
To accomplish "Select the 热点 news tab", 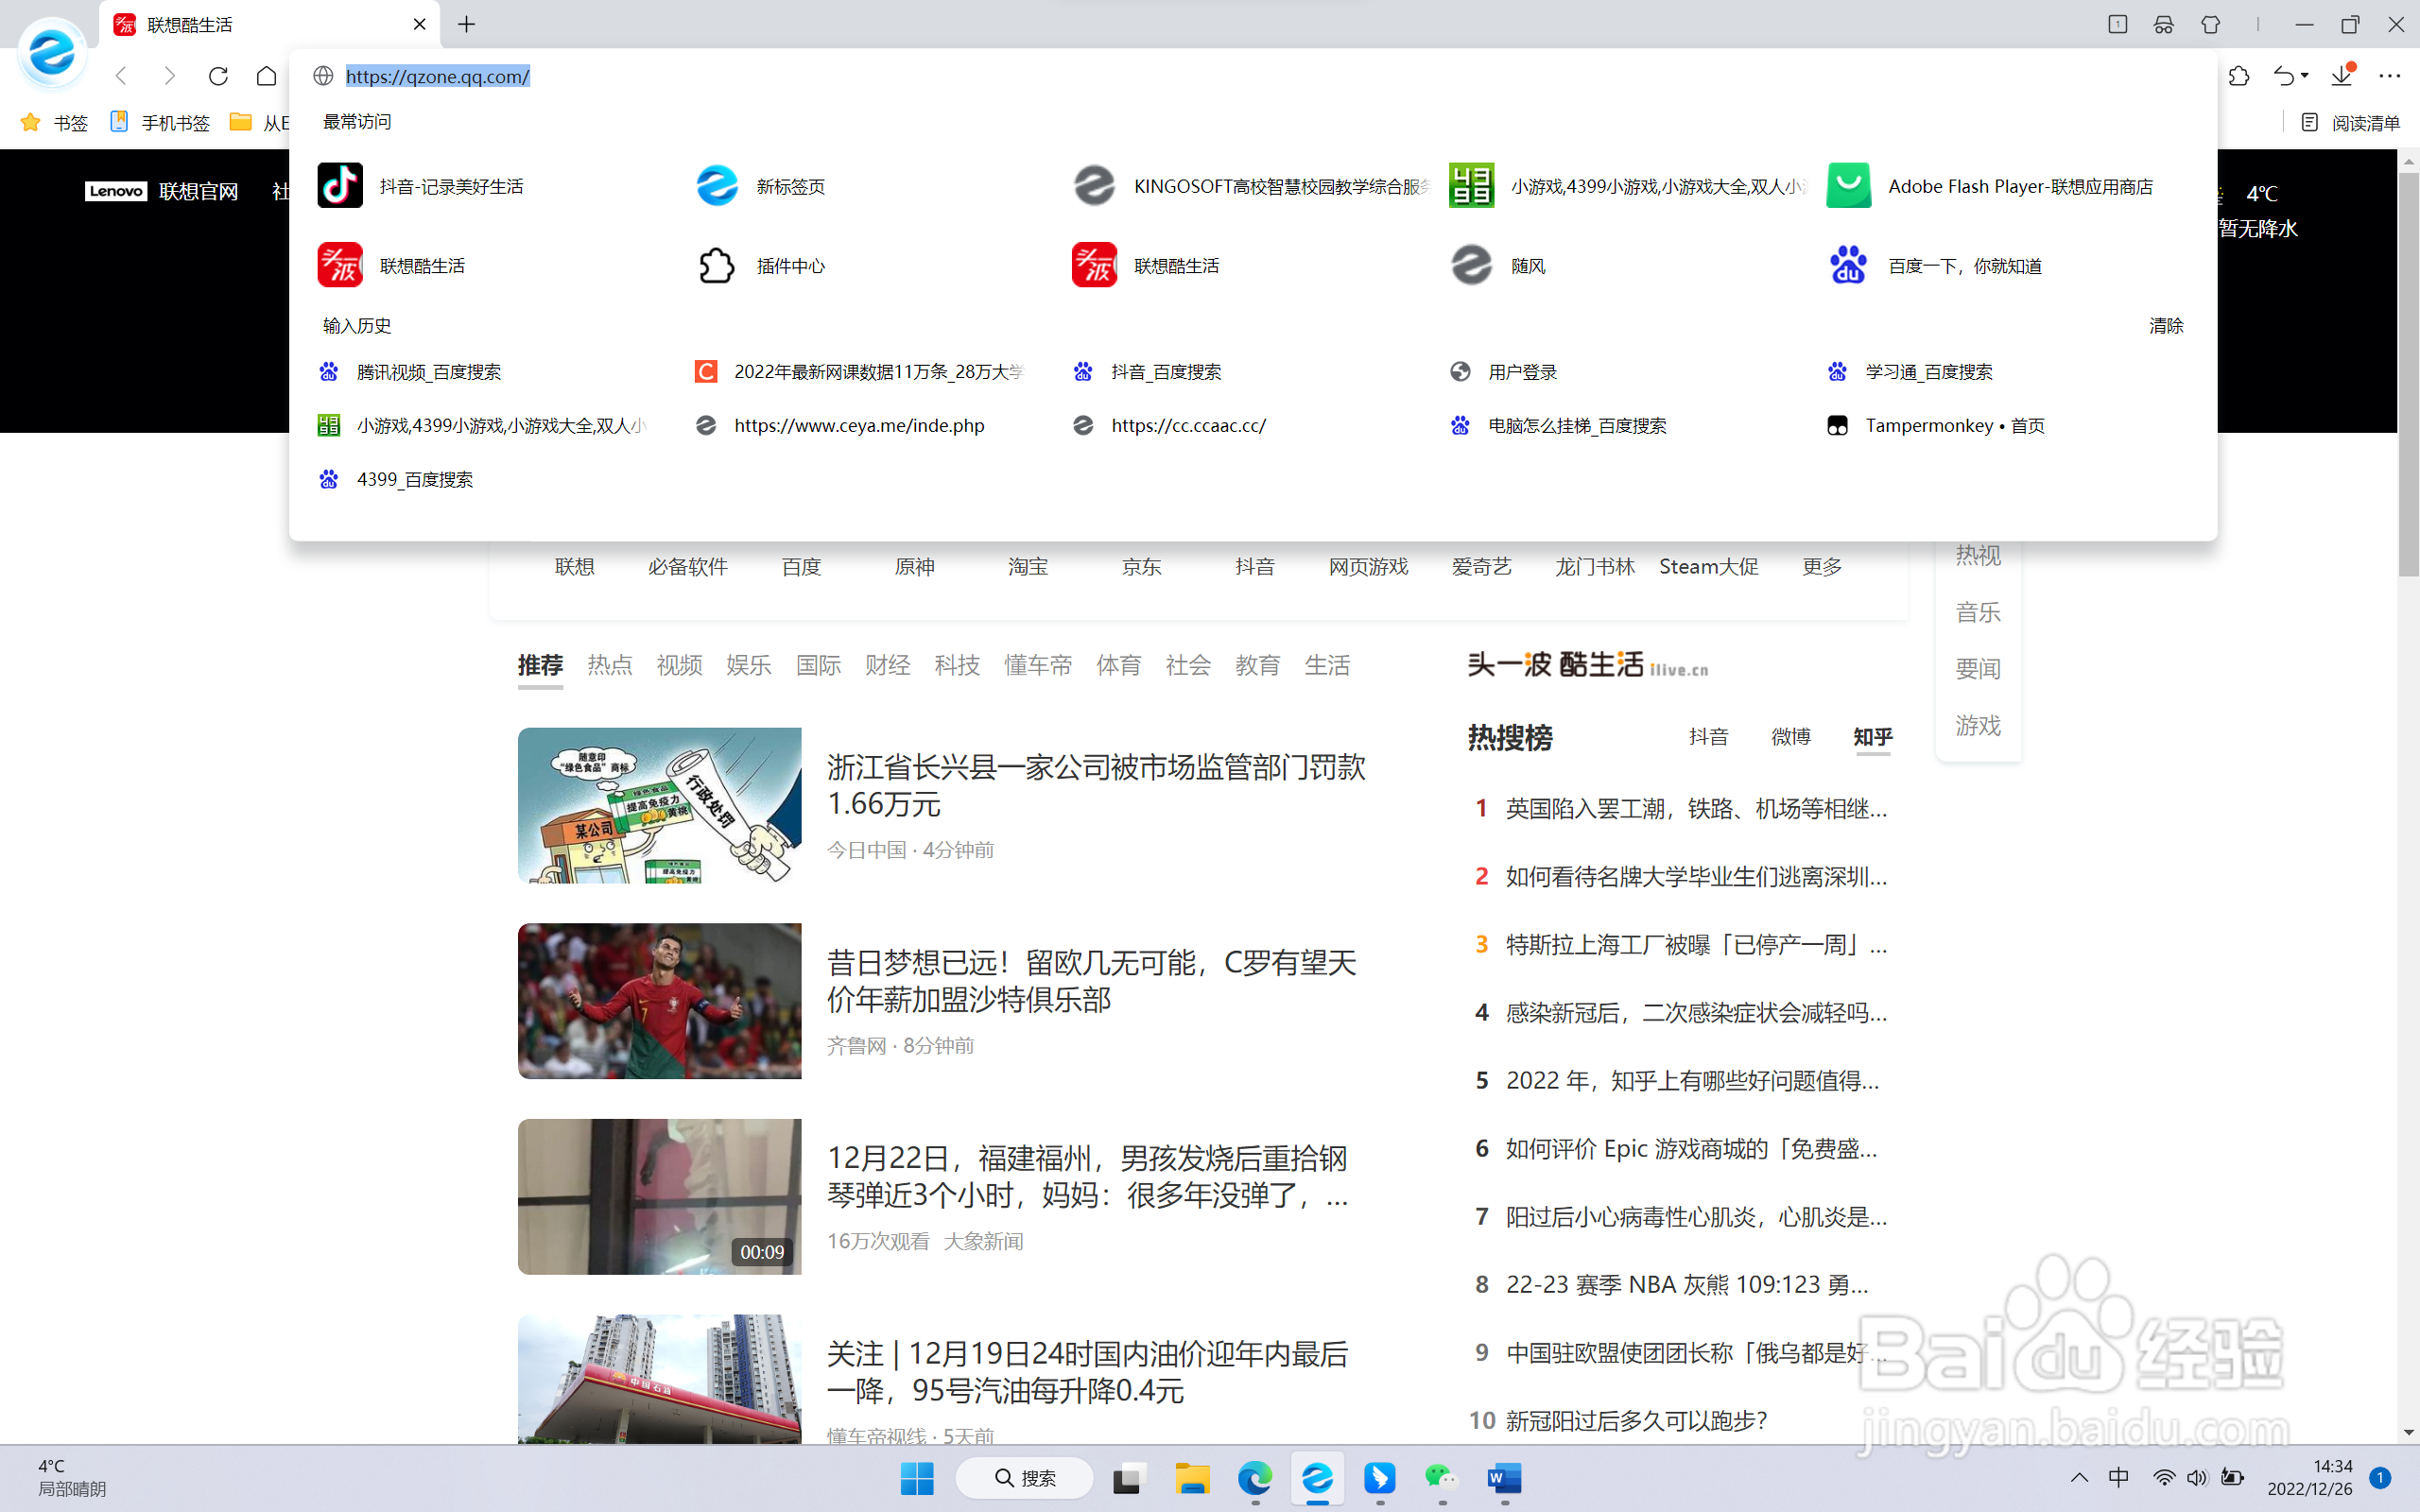I will [610, 665].
